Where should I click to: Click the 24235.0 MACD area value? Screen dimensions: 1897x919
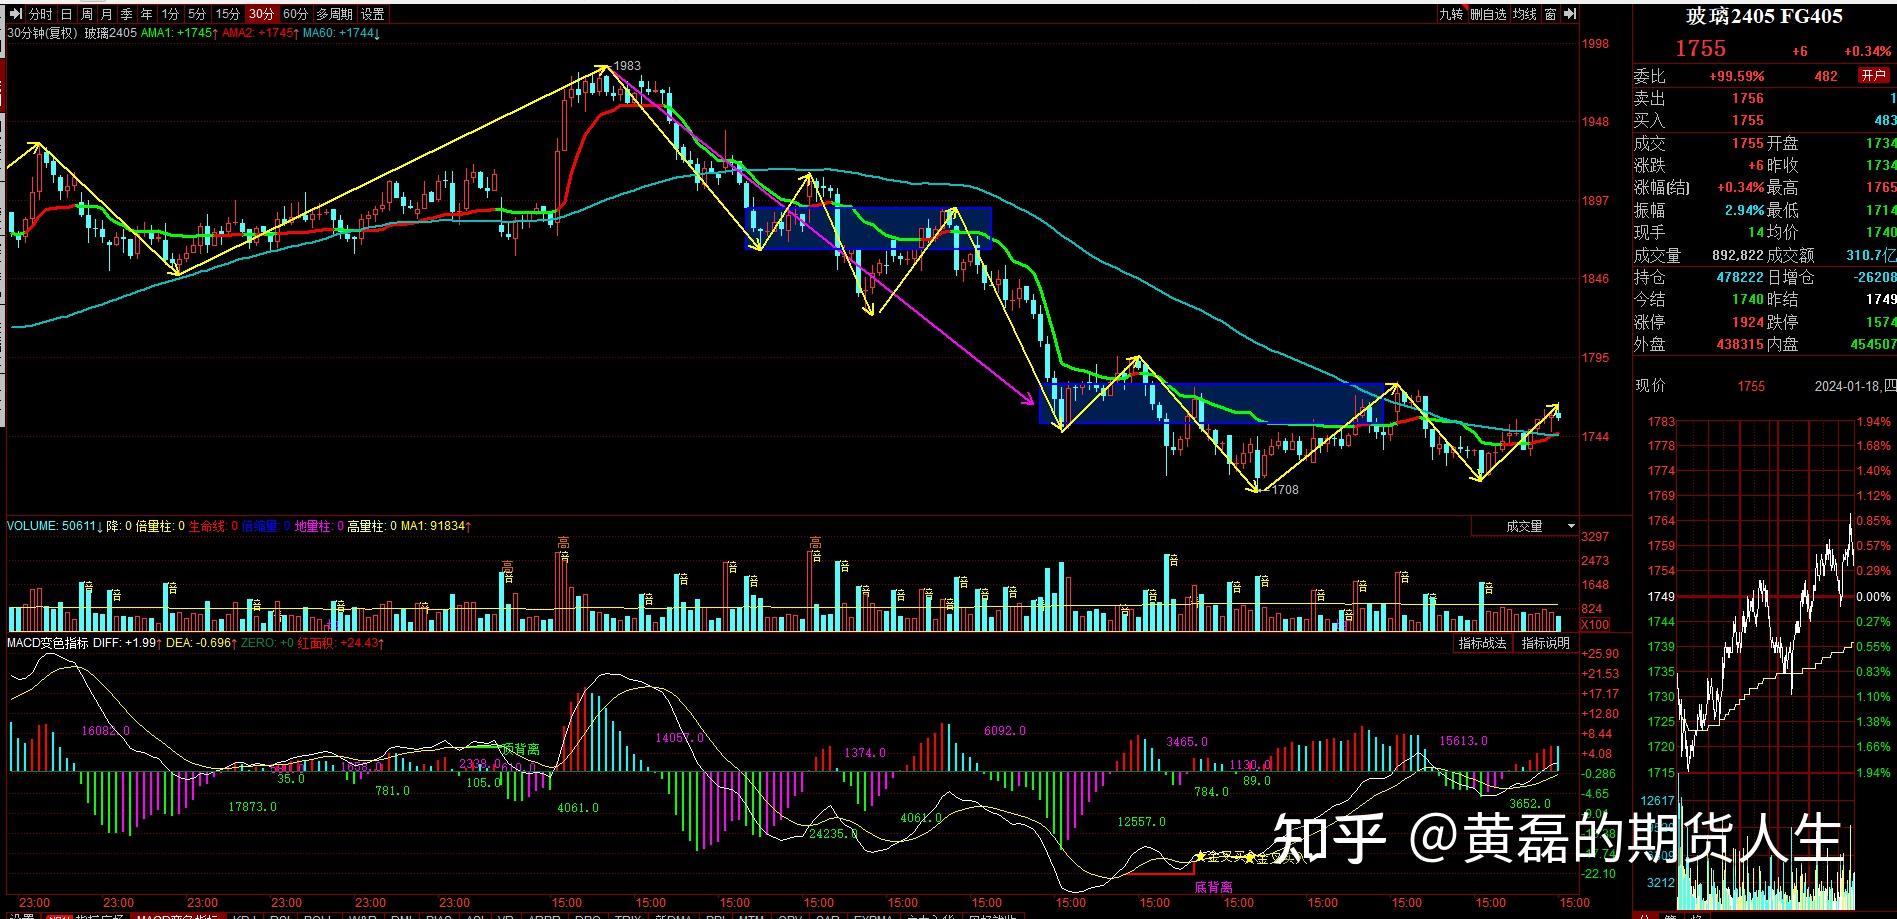point(834,833)
